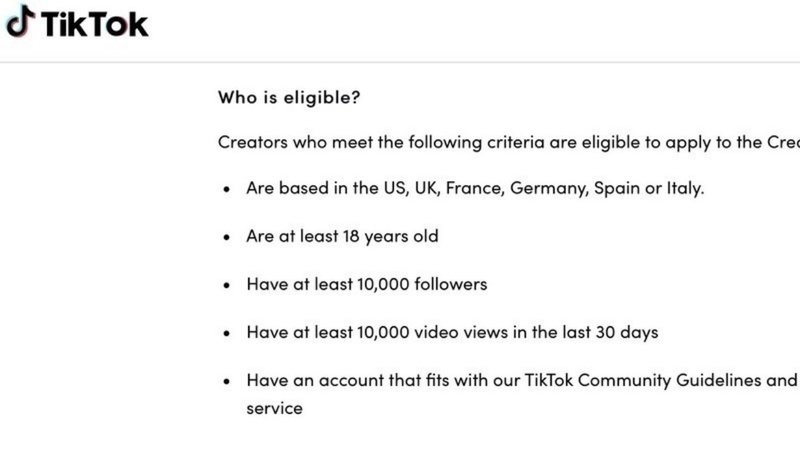Click the bullet beside the video views line
The height and width of the screenshot is (450, 800).
point(226,333)
